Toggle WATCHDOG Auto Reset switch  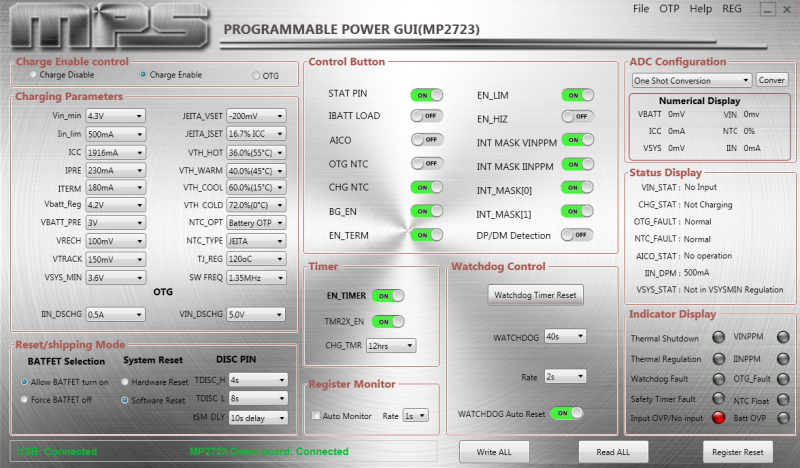(x=567, y=413)
